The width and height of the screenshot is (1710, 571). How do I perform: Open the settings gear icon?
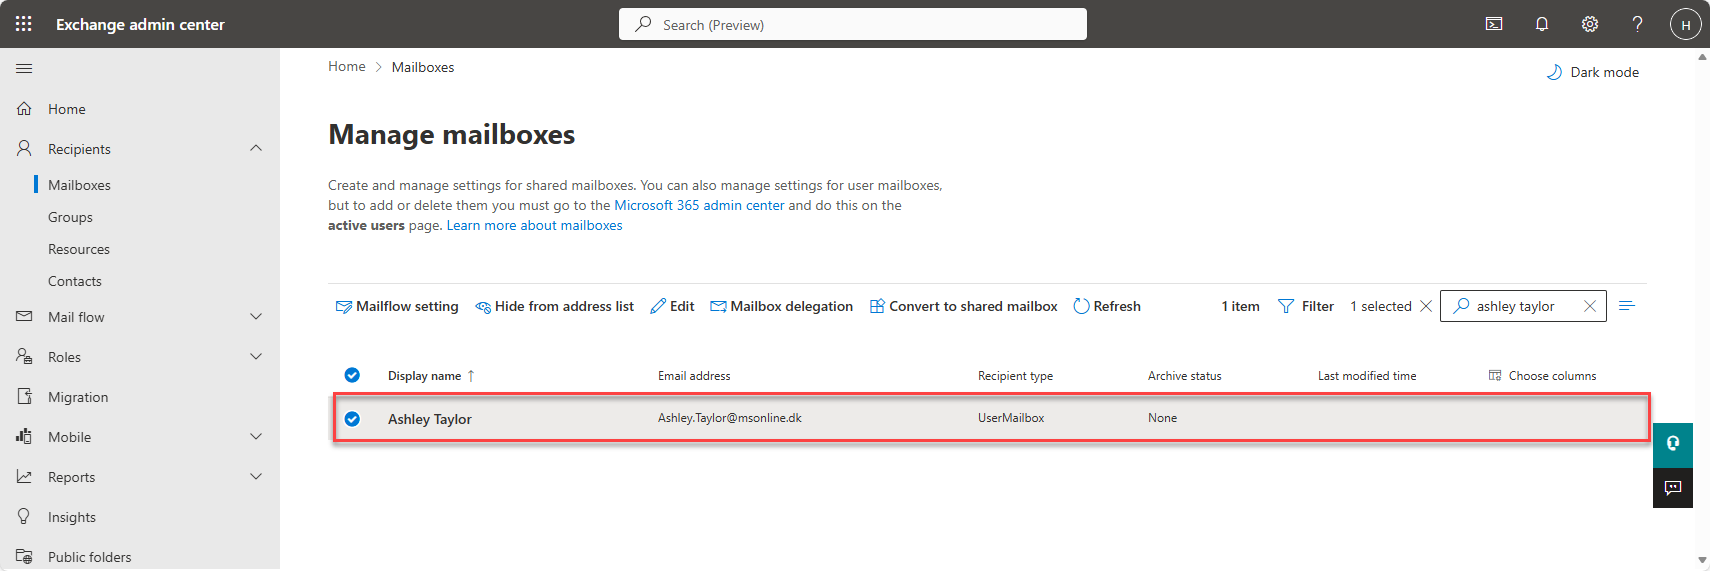click(1590, 24)
